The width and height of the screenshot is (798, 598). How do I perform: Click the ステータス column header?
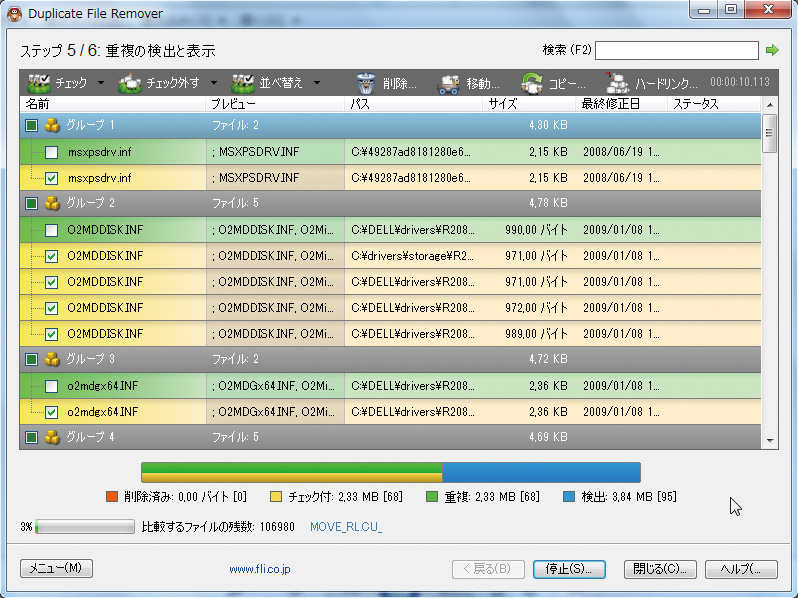[714, 104]
